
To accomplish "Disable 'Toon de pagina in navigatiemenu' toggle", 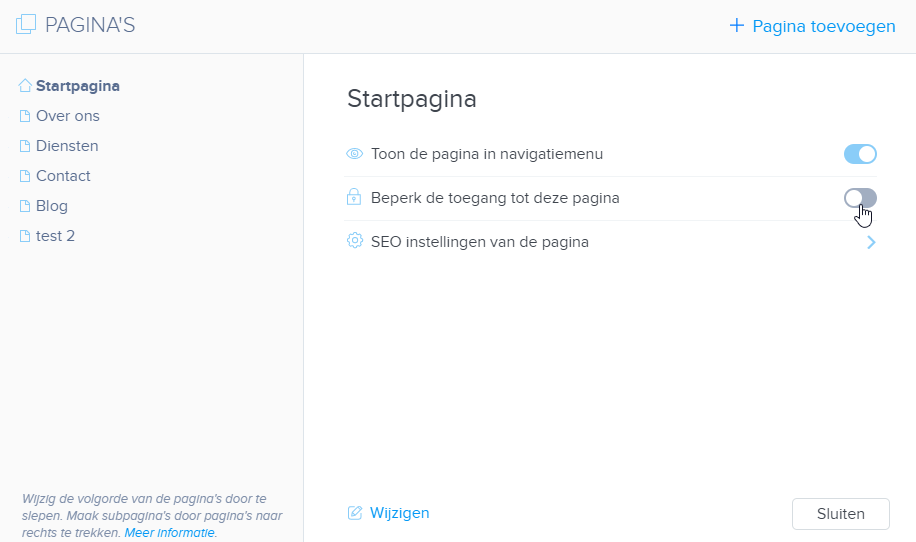I will (x=860, y=154).
